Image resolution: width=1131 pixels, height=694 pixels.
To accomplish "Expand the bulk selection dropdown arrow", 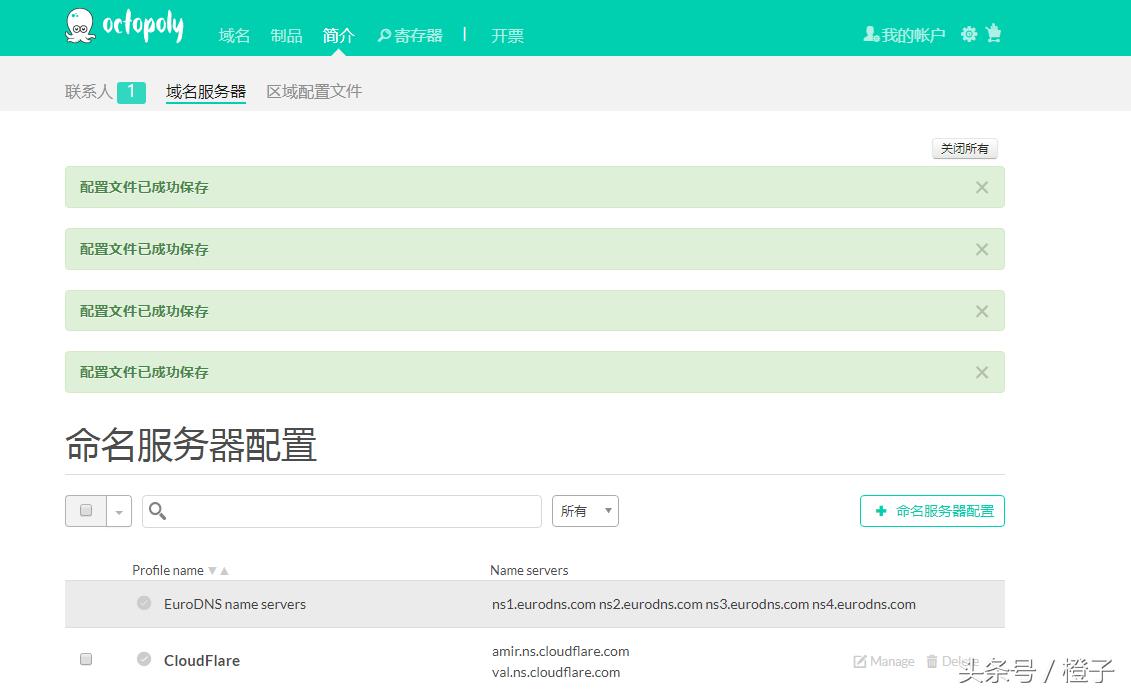I will [x=118, y=510].
